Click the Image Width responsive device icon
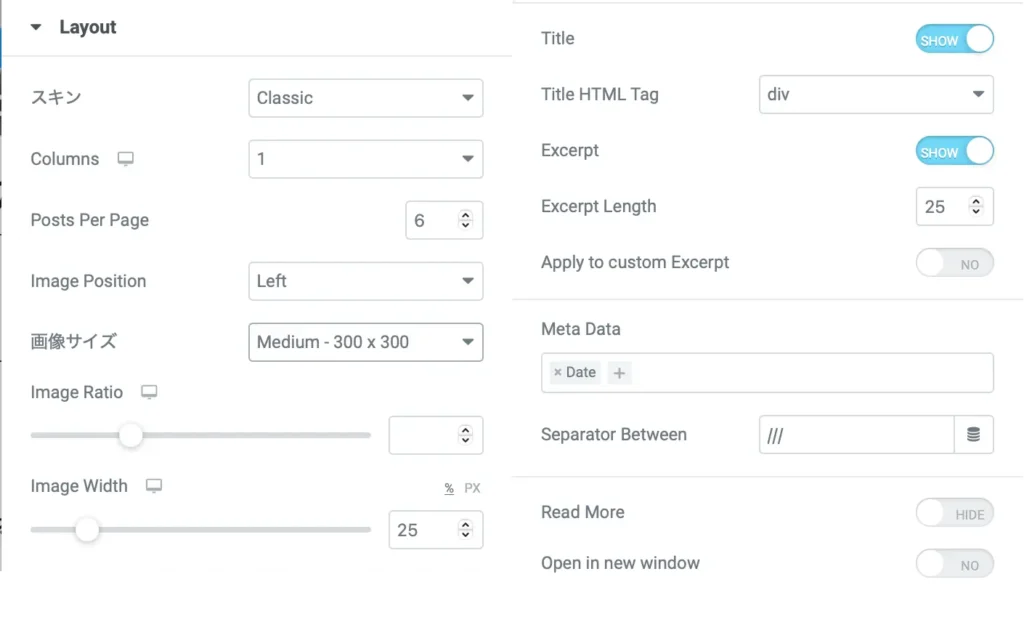 tap(154, 486)
